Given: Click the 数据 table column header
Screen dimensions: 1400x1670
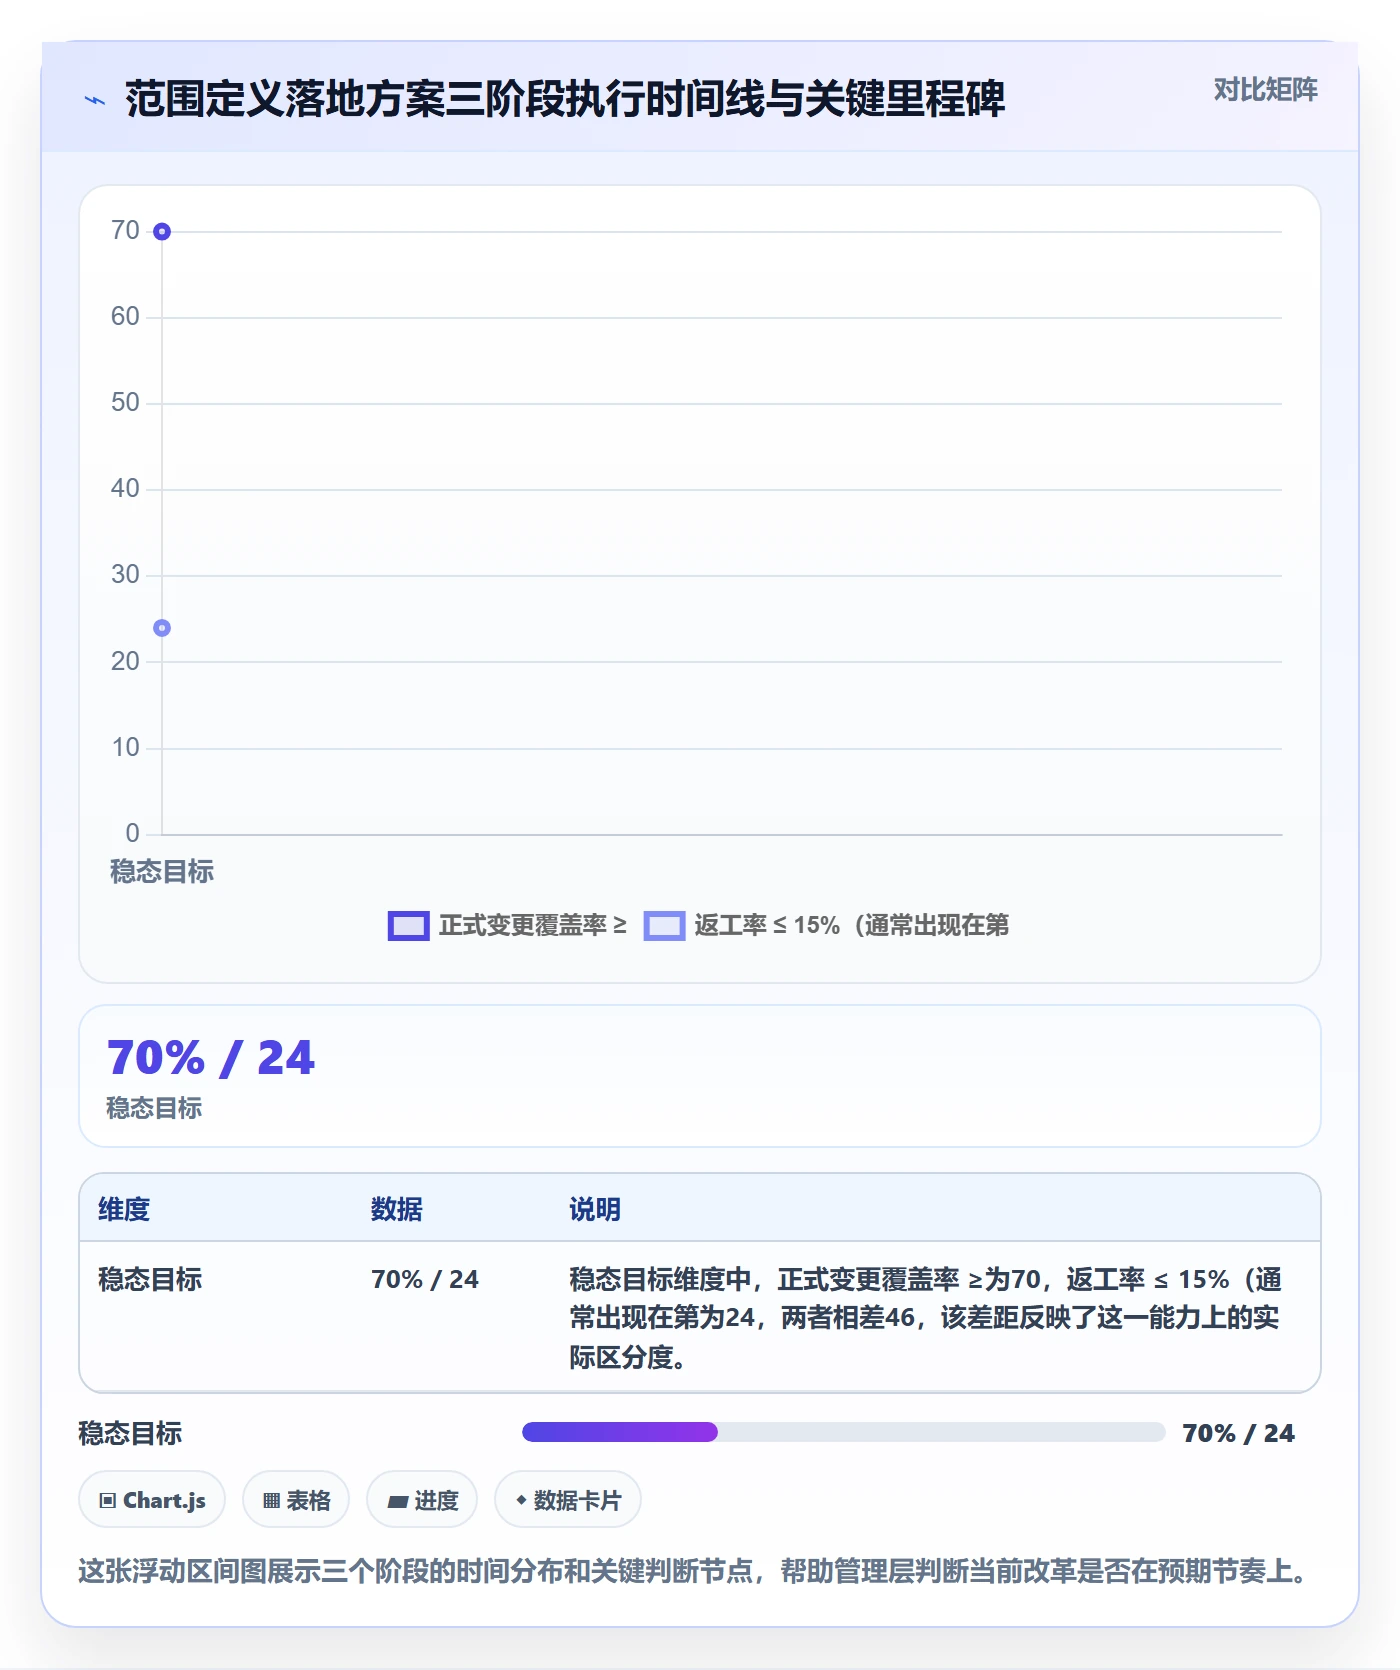Looking at the screenshot, I should [x=397, y=1209].
